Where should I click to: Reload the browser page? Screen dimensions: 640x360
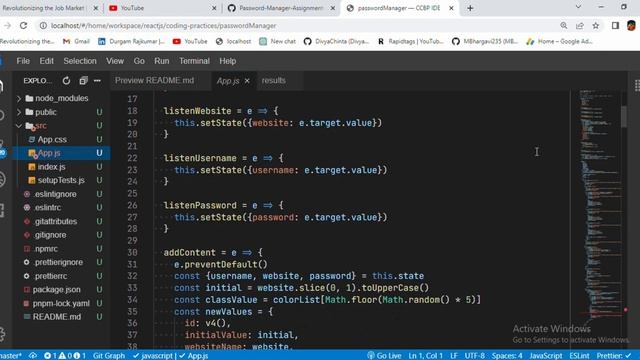pyautogui.click(x=24, y=25)
